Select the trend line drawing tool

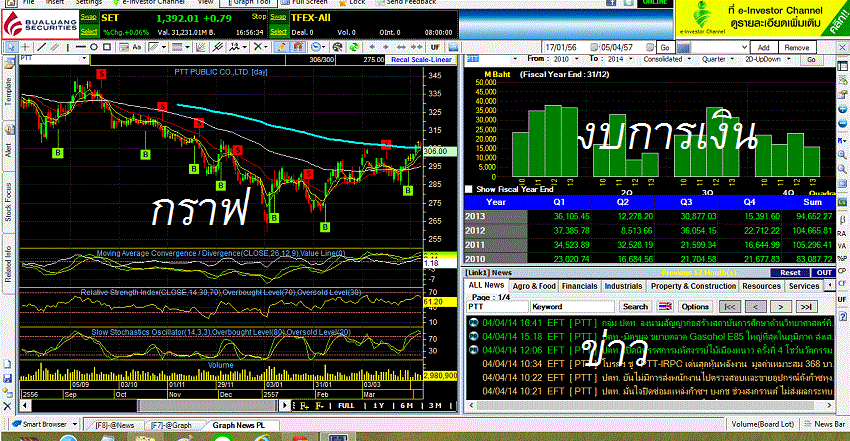point(42,47)
